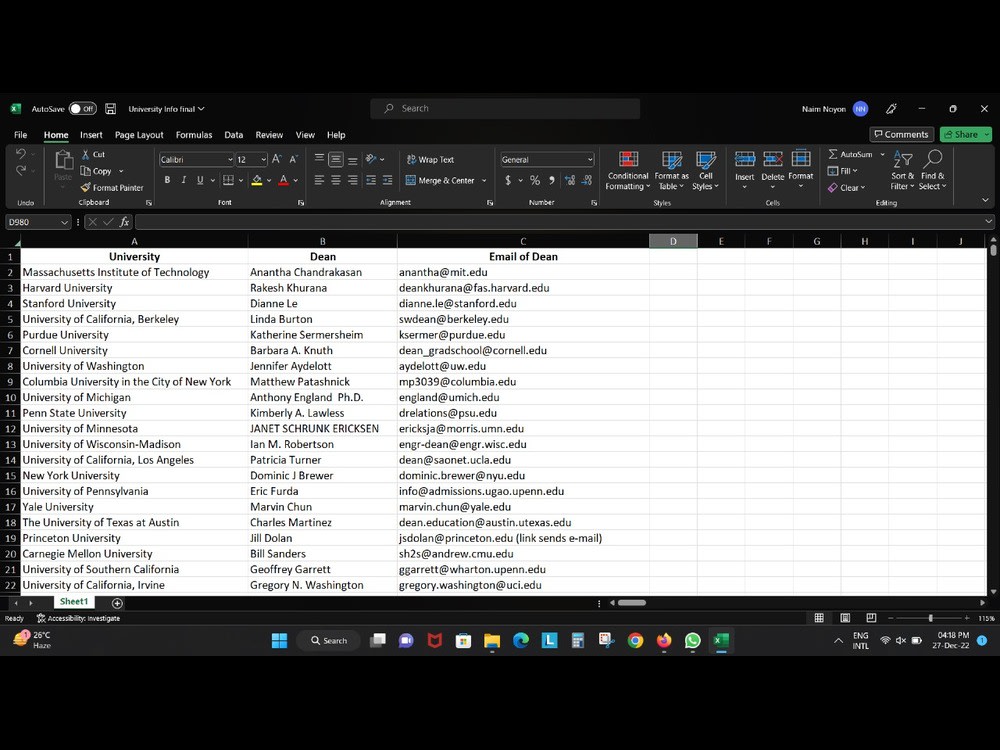The height and width of the screenshot is (750, 1000).
Task: Click the Borders icon
Action: 228,180
